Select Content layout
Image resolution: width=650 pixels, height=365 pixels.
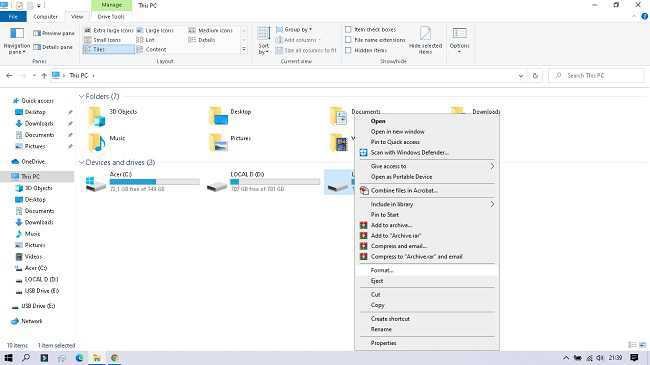coord(151,49)
